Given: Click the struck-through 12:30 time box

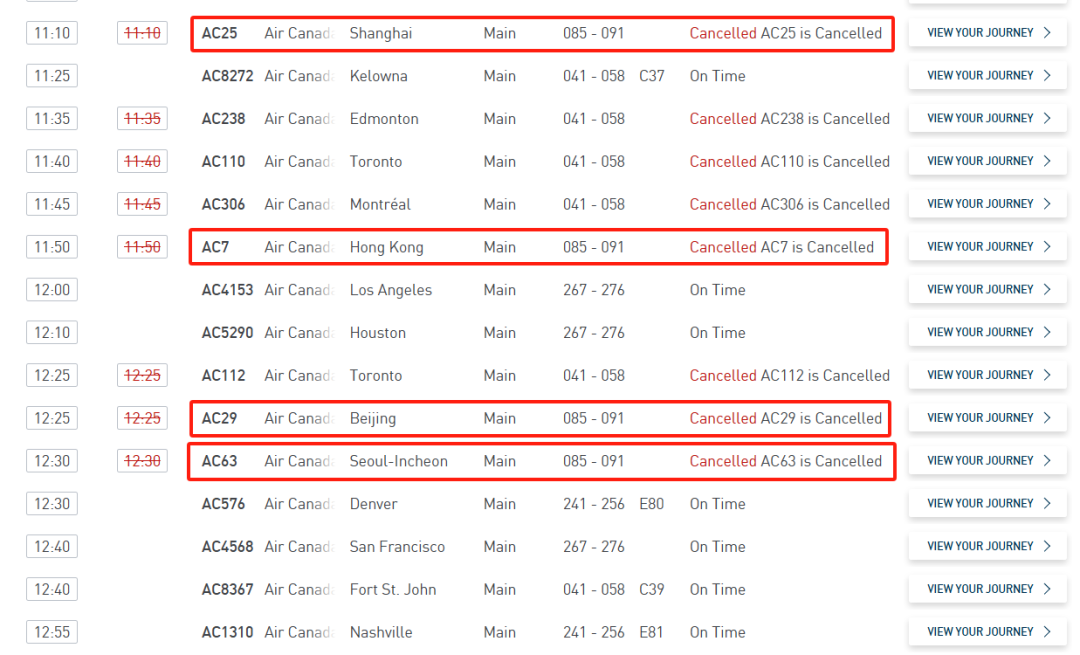Looking at the screenshot, I should pyautogui.click(x=142, y=461).
